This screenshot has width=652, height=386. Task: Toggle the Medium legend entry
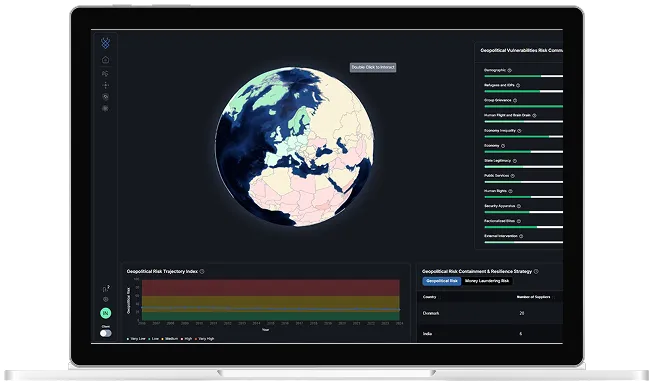coord(170,339)
